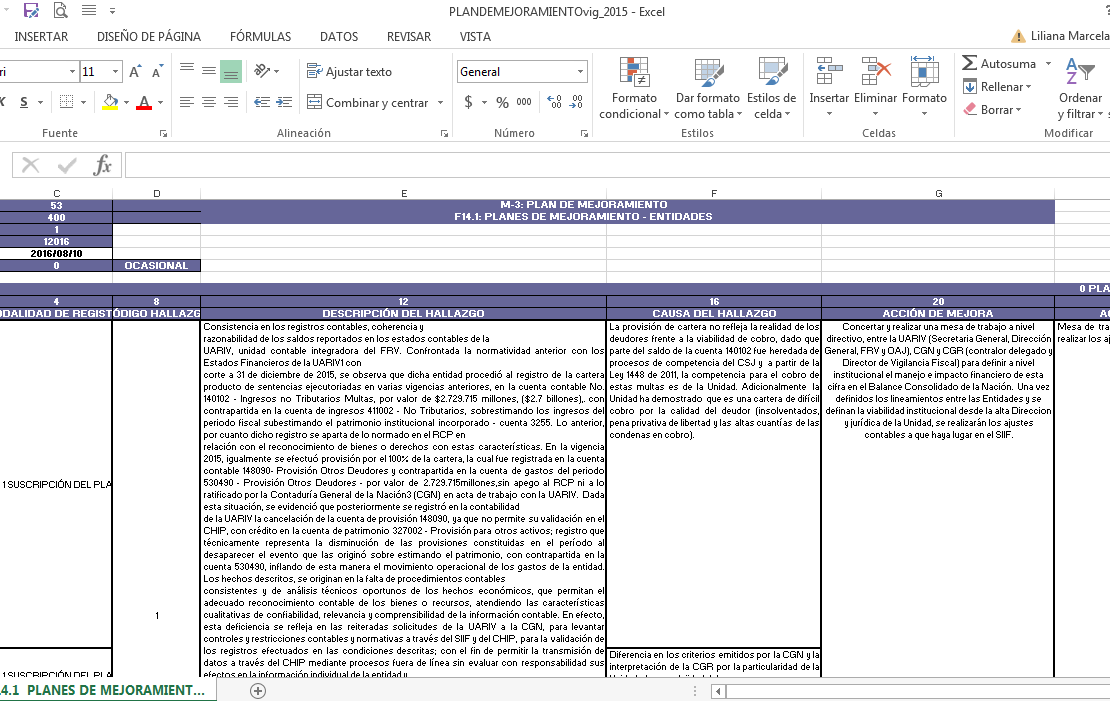Open the Formato cells menu
Image resolution: width=1110 pixels, height=701 pixels.
coord(924,88)
